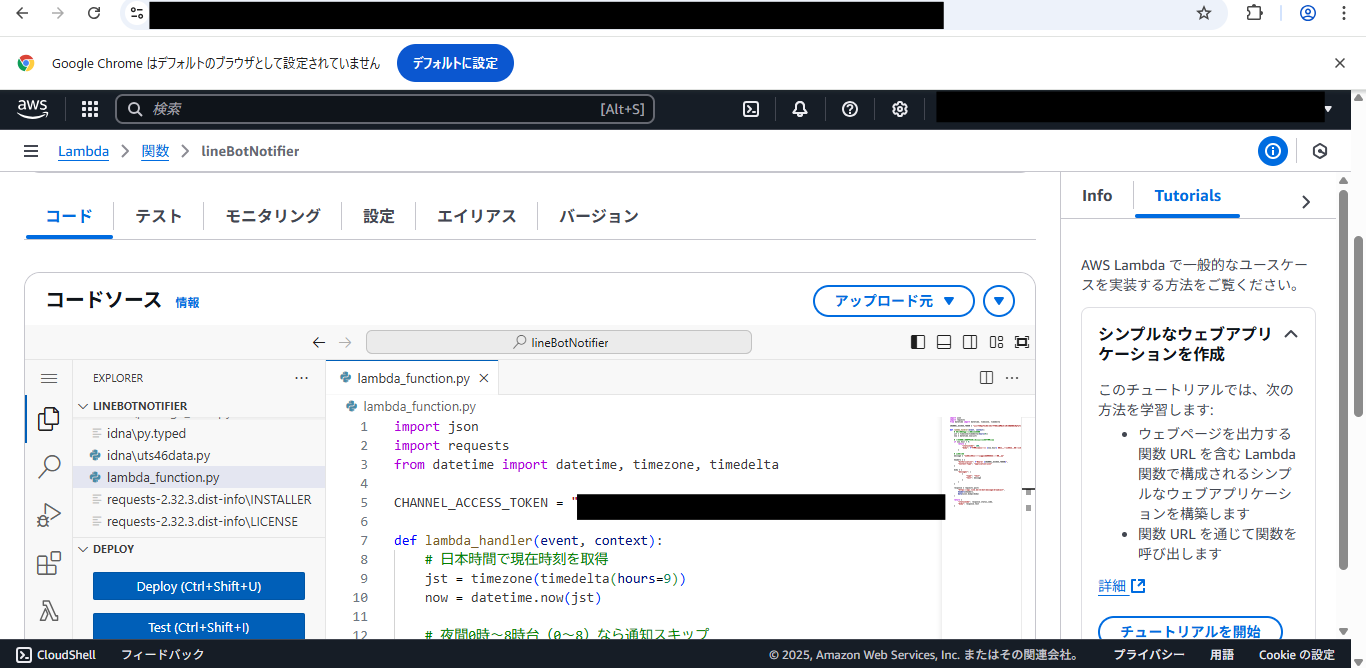1366x668 pixels.
Task: Switch to the モニタリング tab
Action: point(273,216)
